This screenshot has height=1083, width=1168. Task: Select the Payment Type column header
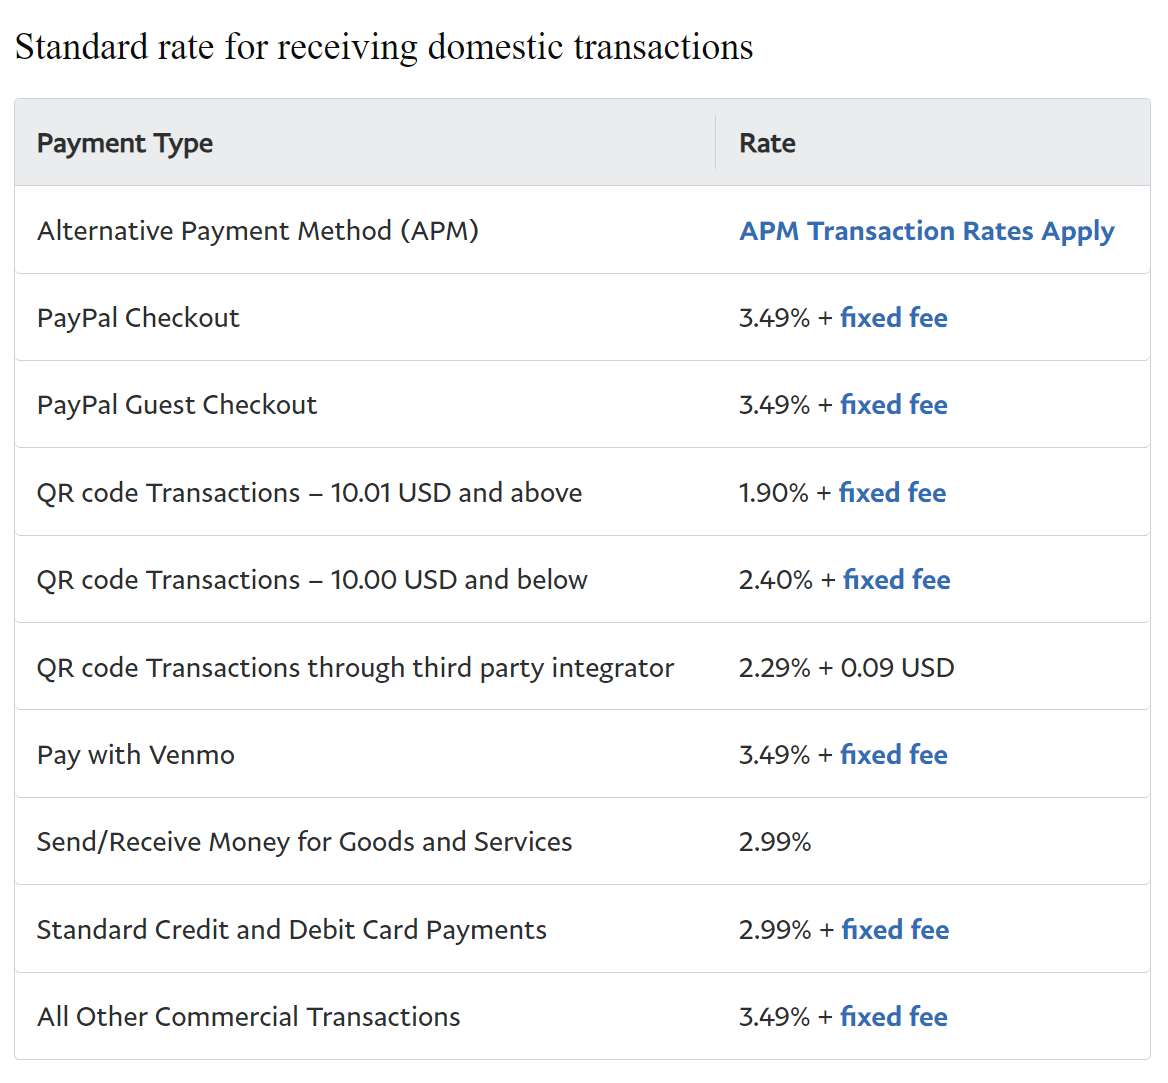(125, 143)
